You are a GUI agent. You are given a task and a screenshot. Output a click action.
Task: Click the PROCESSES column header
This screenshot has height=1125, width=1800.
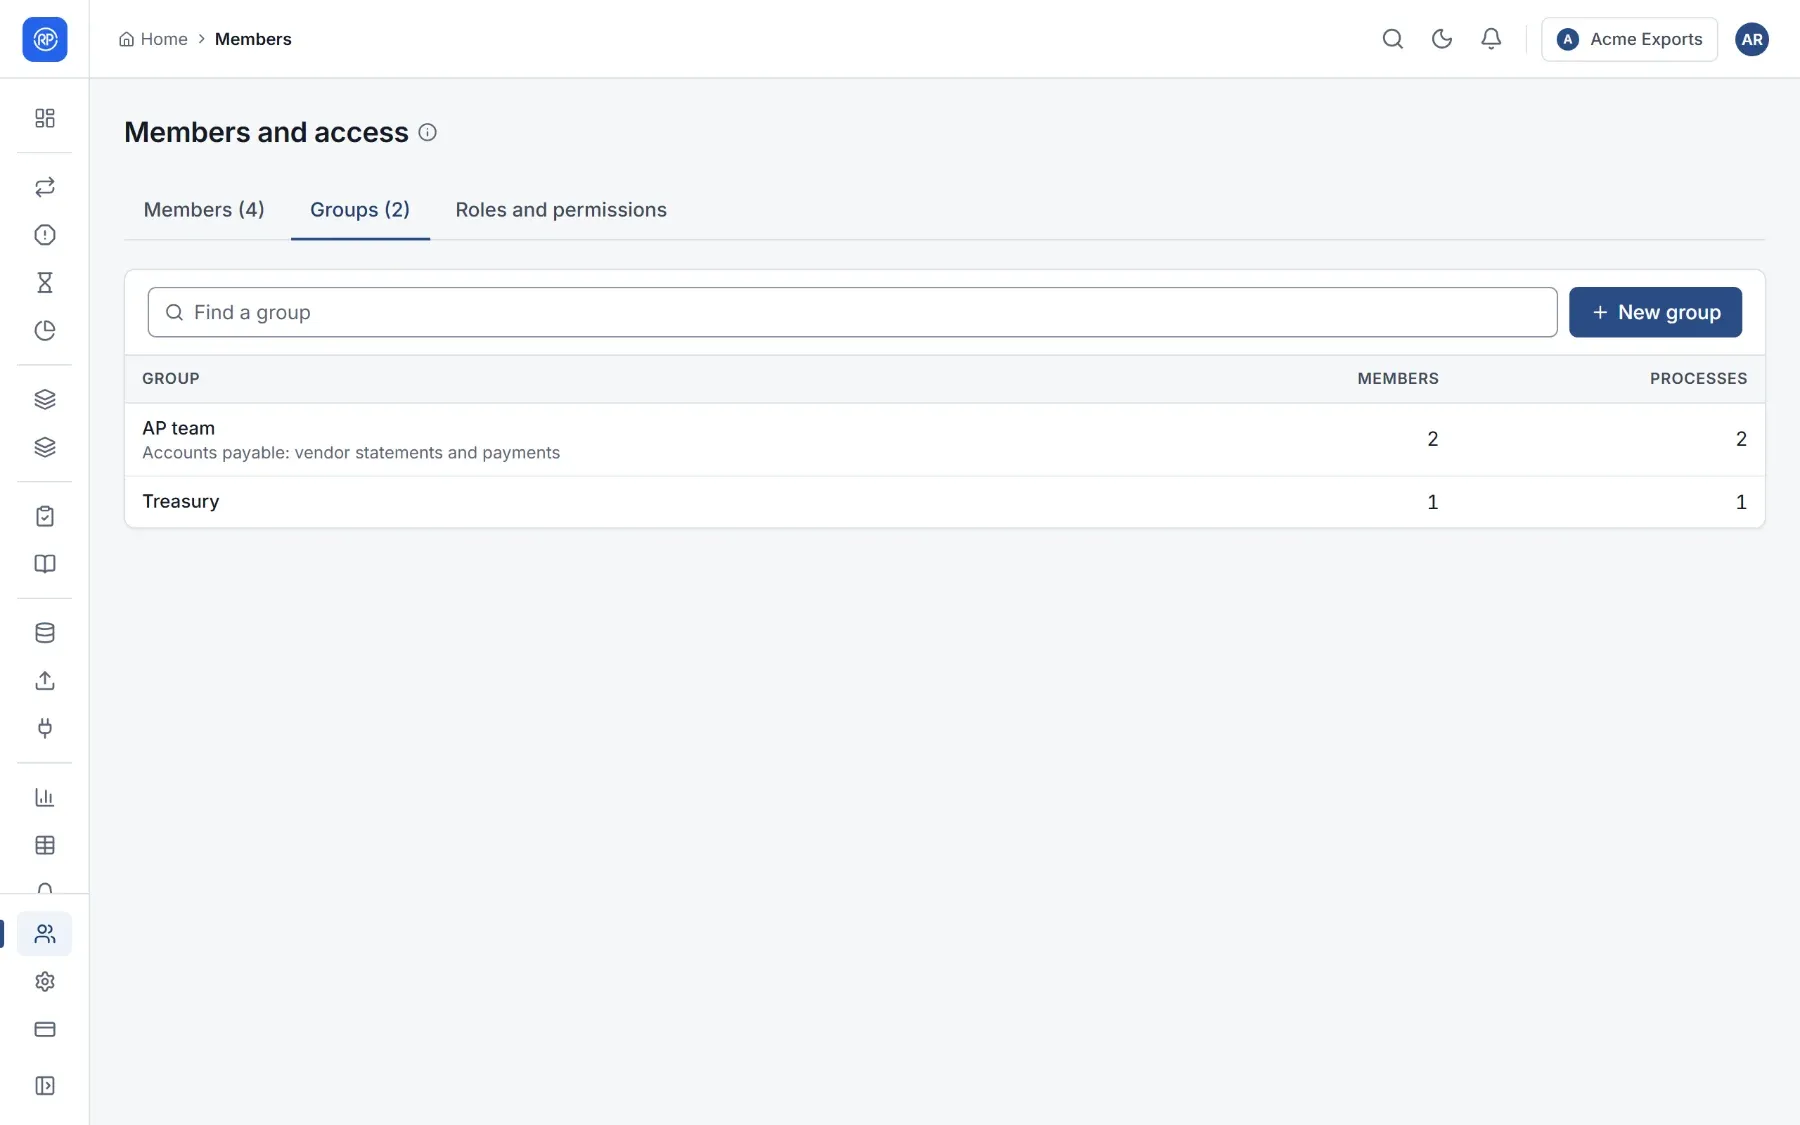click(1698, 379)
